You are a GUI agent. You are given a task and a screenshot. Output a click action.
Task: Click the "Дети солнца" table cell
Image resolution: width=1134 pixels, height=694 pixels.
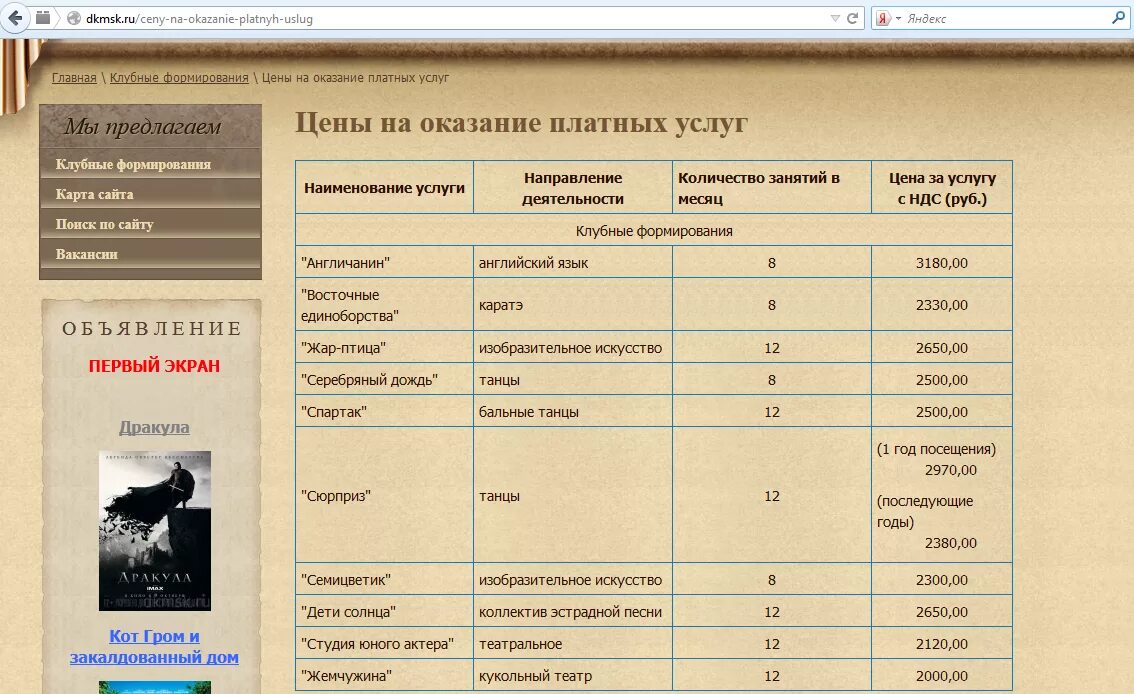pos(384,612)
